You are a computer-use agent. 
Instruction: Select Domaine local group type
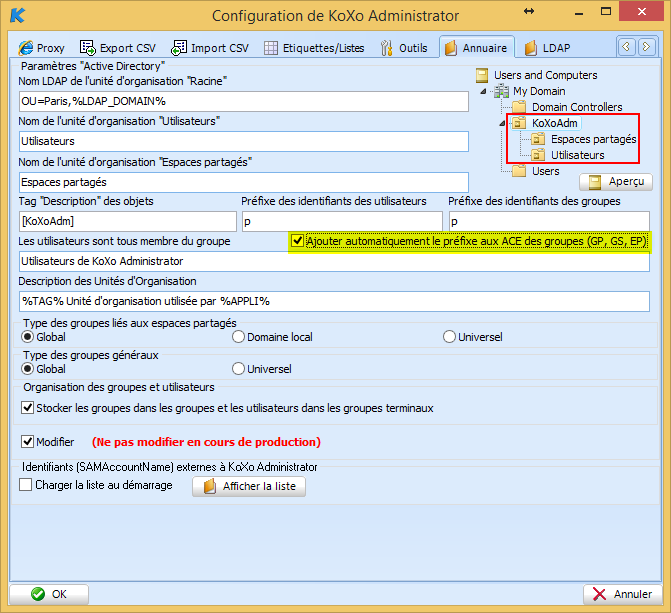[x=238, y=337]
